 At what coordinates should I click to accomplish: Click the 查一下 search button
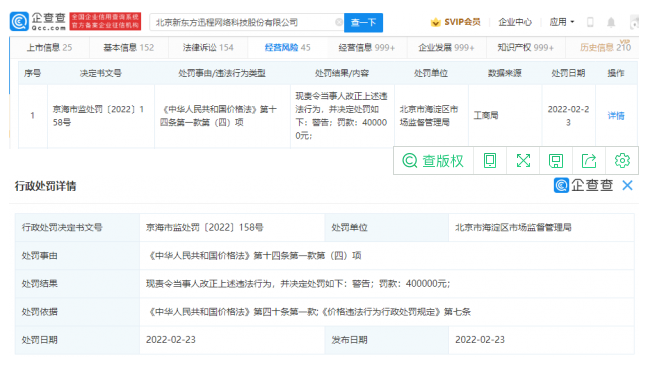(x=363, y=22)
